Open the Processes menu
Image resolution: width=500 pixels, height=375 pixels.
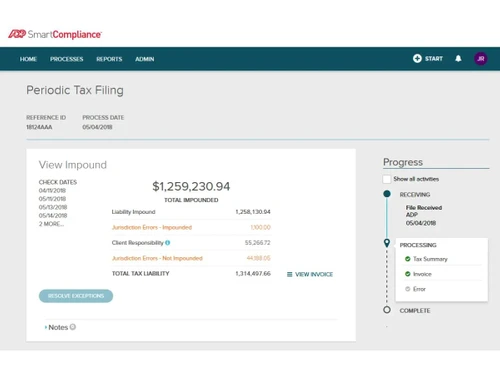pyautogui.click(x=67, y=59)
